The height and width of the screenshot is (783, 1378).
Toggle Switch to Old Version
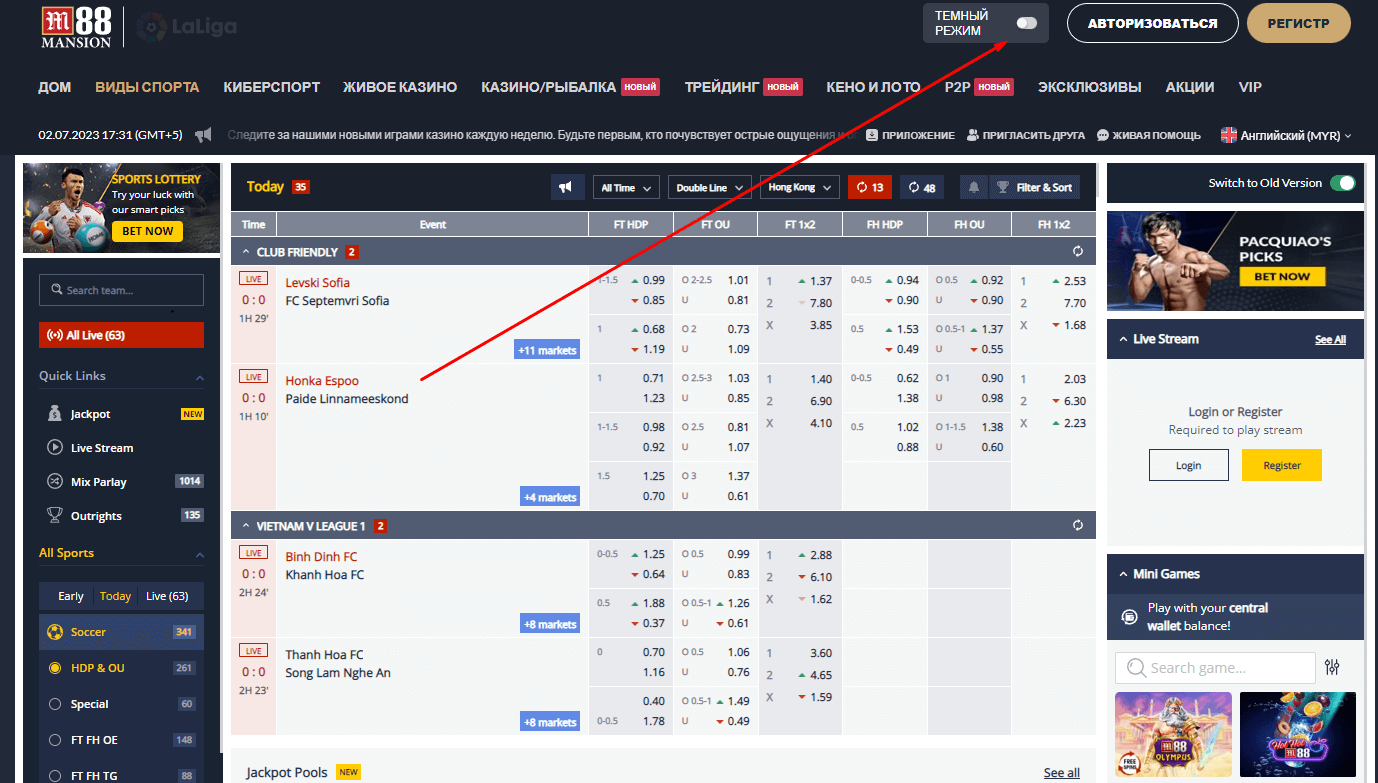[x=1343, y=183]
